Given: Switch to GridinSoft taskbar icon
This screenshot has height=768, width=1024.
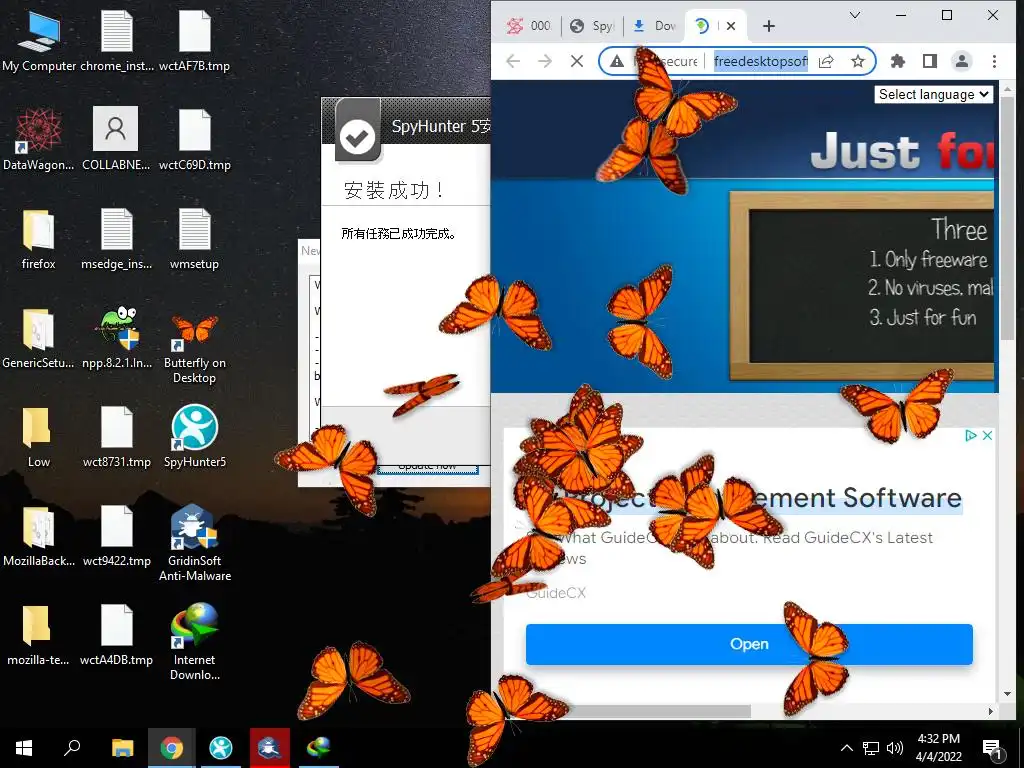Looking at the screenshot, I should pyautogui.click(x=269, y=748).
